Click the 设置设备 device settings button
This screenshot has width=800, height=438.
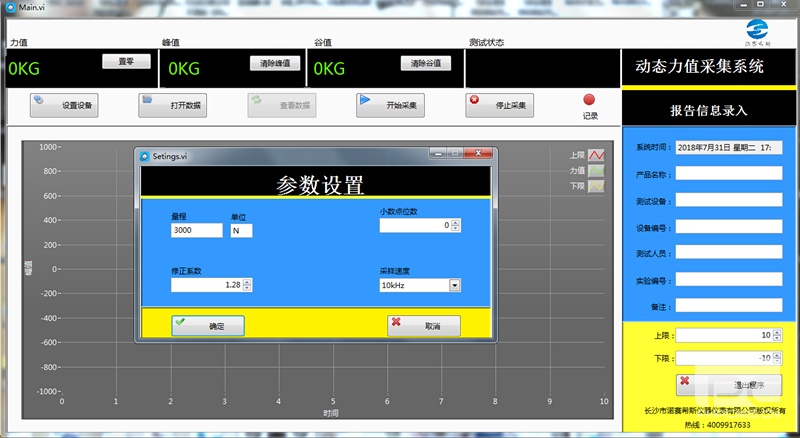(64, 104)
